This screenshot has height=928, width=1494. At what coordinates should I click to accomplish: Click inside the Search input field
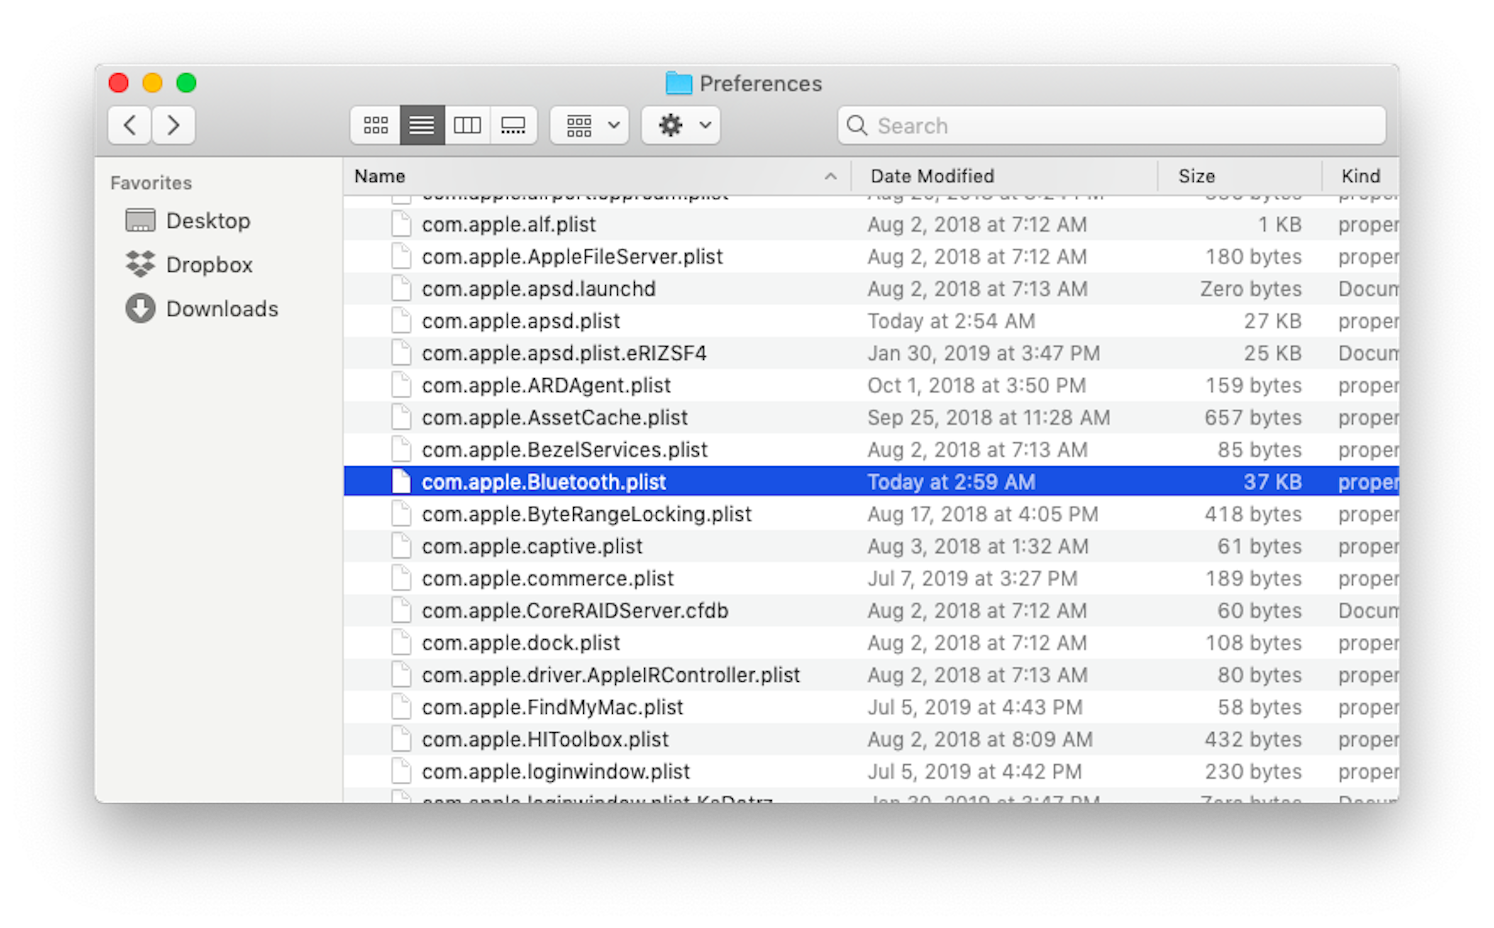coord(1050,125)
